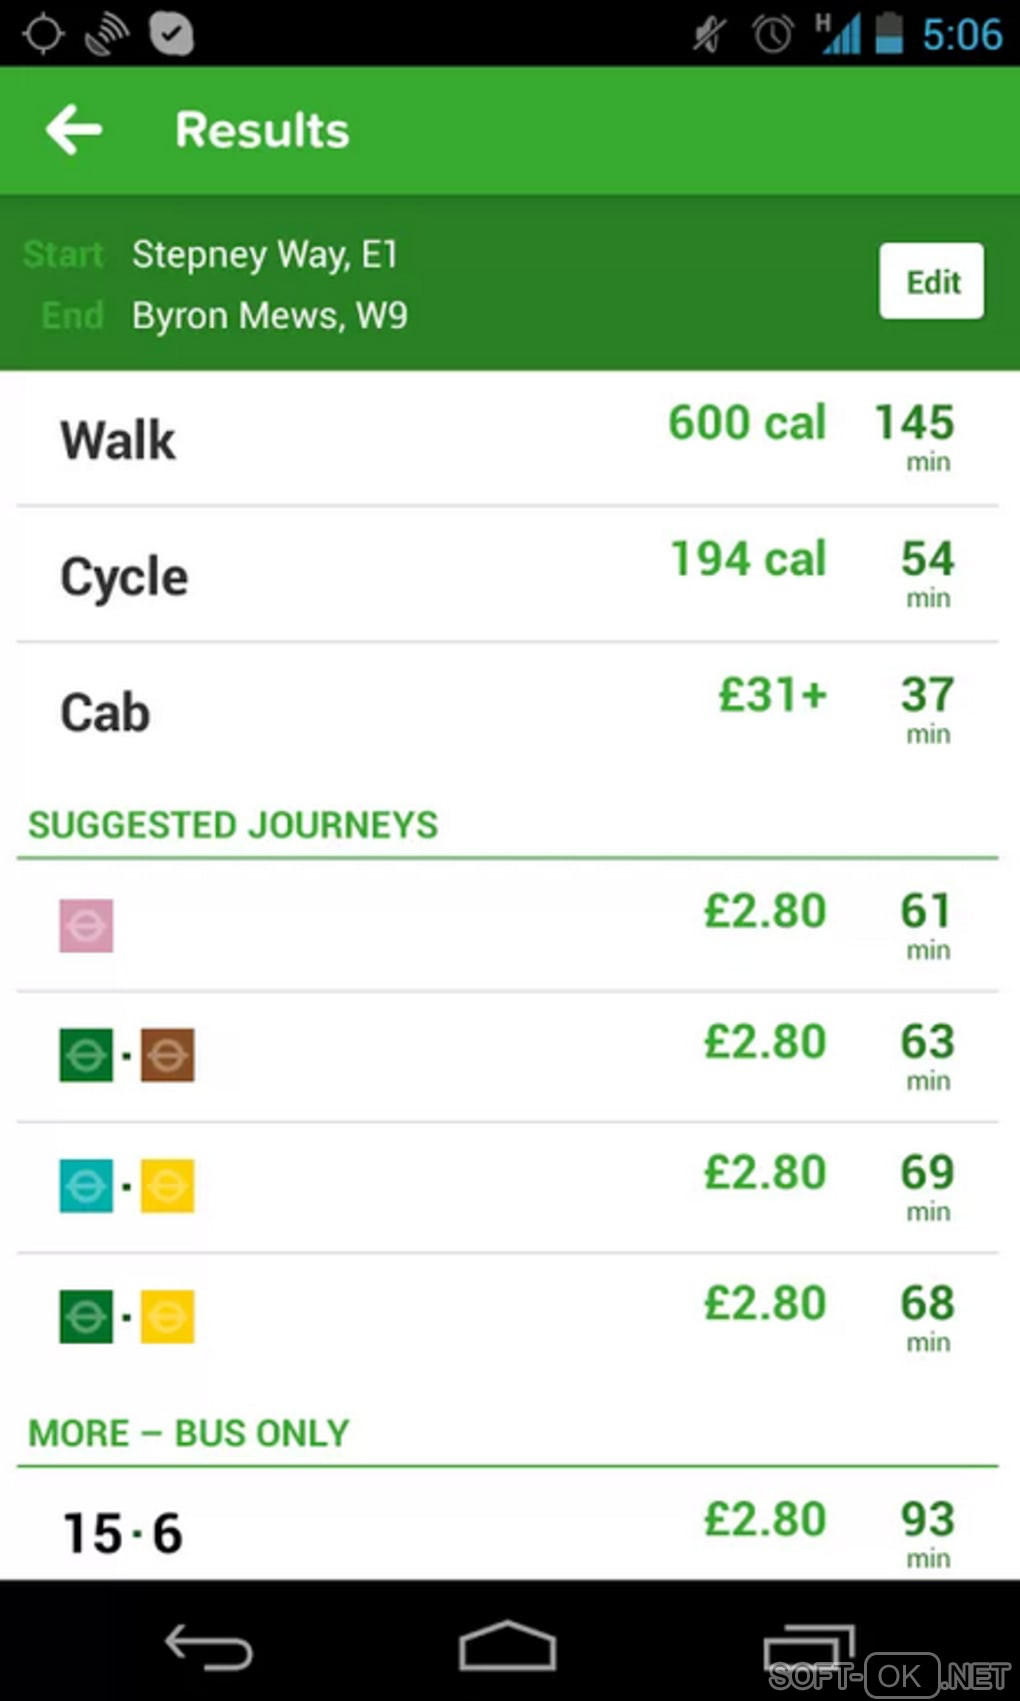Image resolution: width=1020 pixels, height=1701 pixels.
Task: Open the 15·6 bus only journey
Action: (x=508, y=1532)
